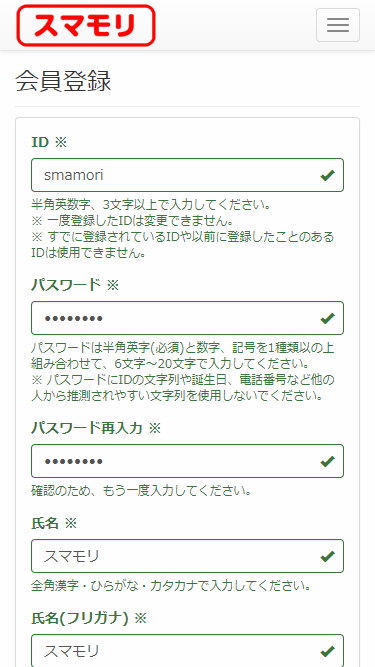The height and width of the screenshot is (667, 375).
Task: Click the checkmark in the パスワード field
Action: [x=327, y=318]
